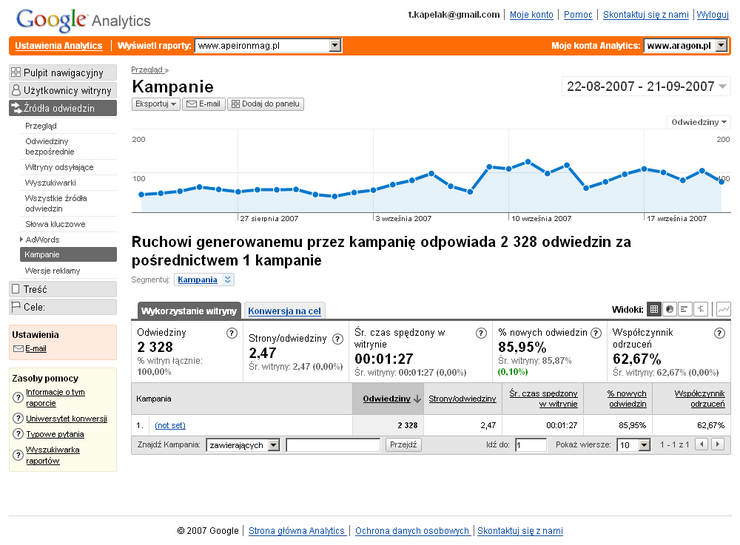The image size is (740, 545).
Task: Click Dodaj do panelu button
Action: pyautogui.click(x=266, y=104)
